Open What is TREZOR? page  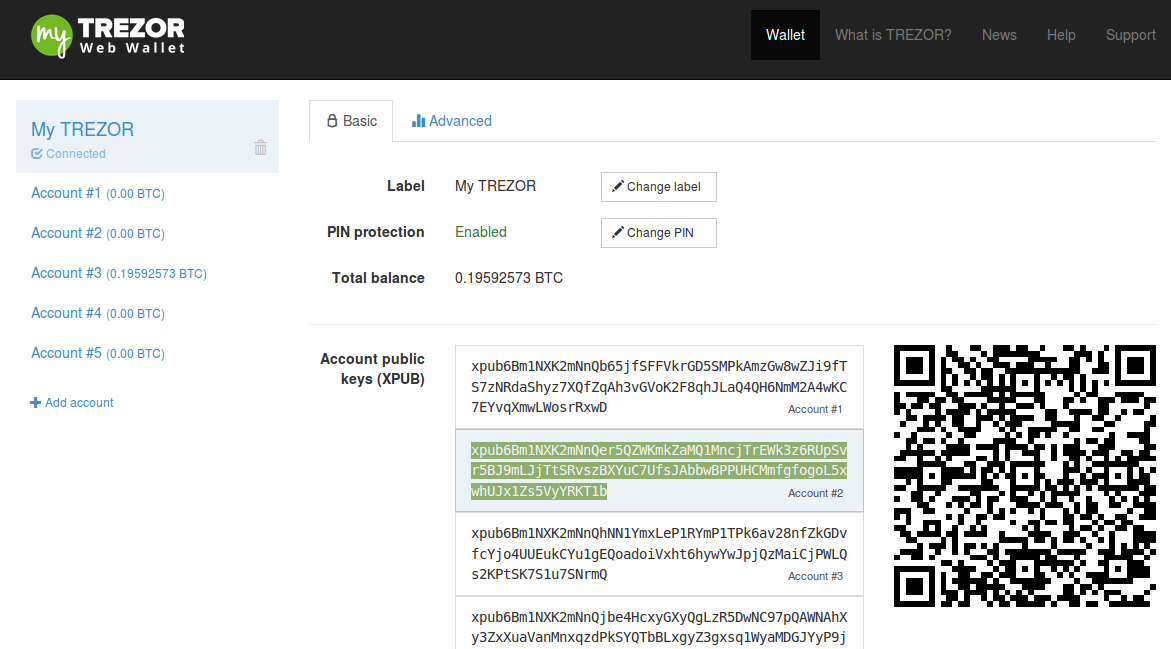[x=893, y=35]
